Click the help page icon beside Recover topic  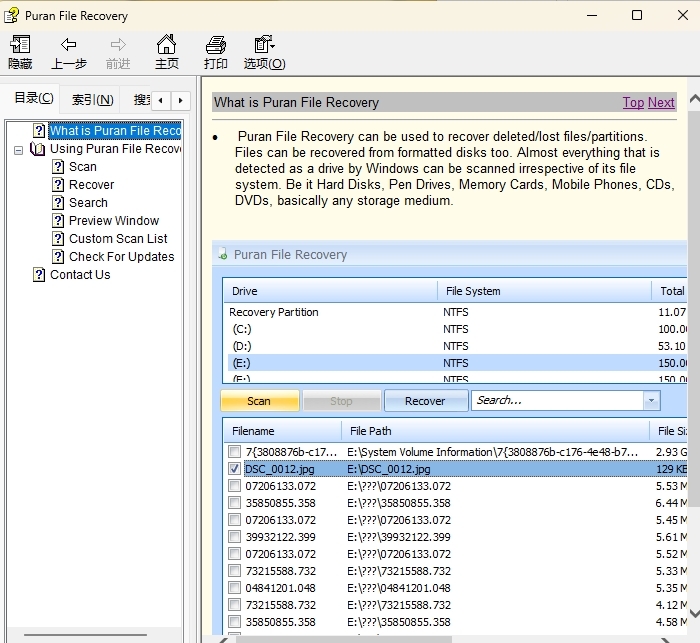58,184
